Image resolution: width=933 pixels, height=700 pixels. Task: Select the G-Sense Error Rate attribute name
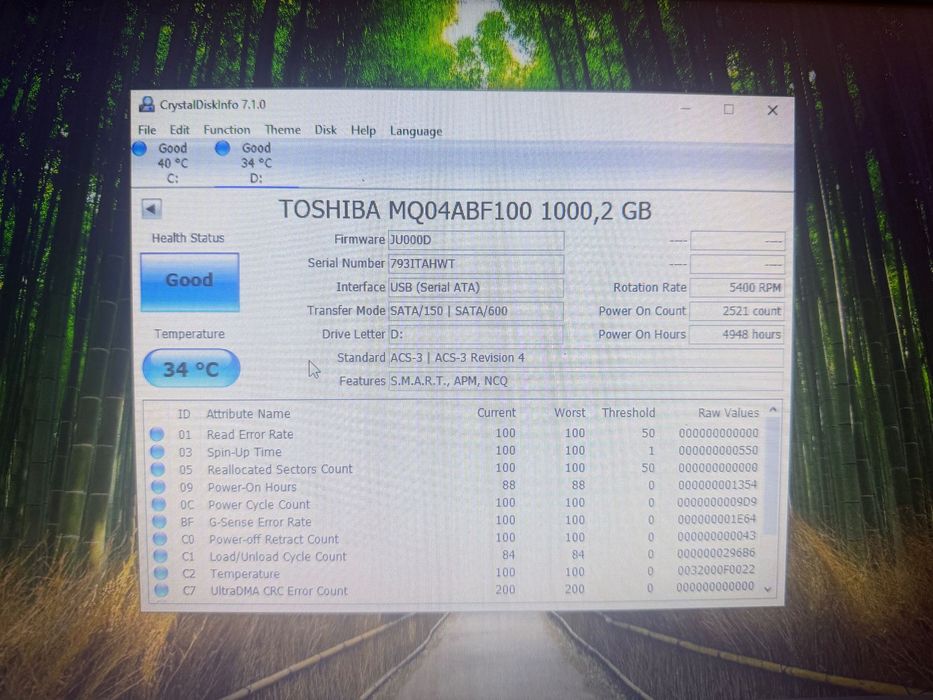[260, 522]
